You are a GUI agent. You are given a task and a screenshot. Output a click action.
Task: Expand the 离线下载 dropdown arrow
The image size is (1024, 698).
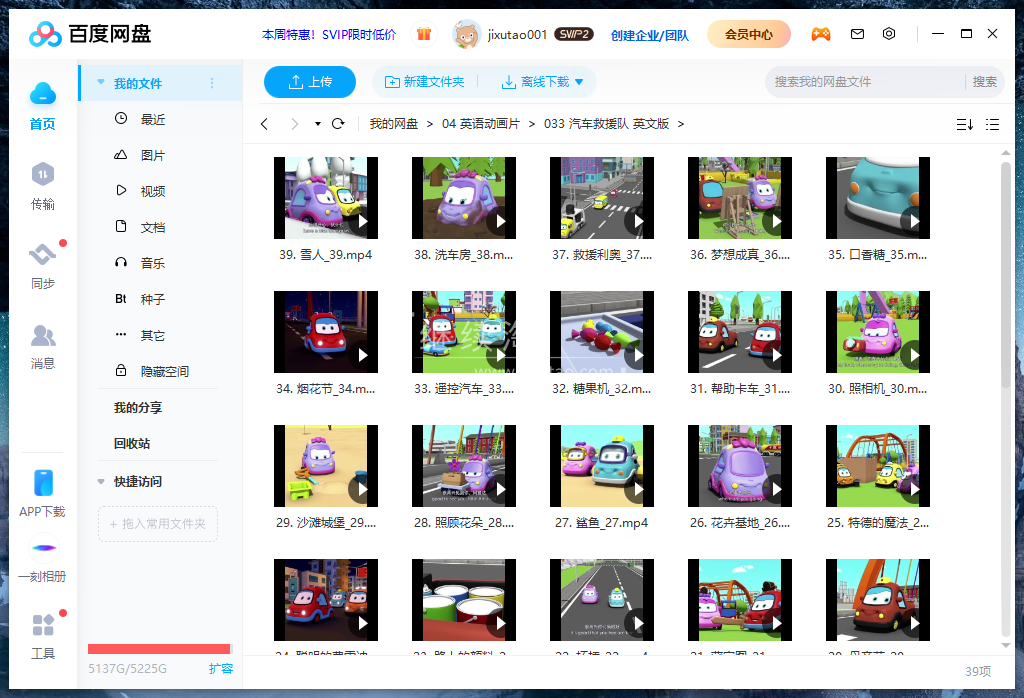tap(579, 82)
